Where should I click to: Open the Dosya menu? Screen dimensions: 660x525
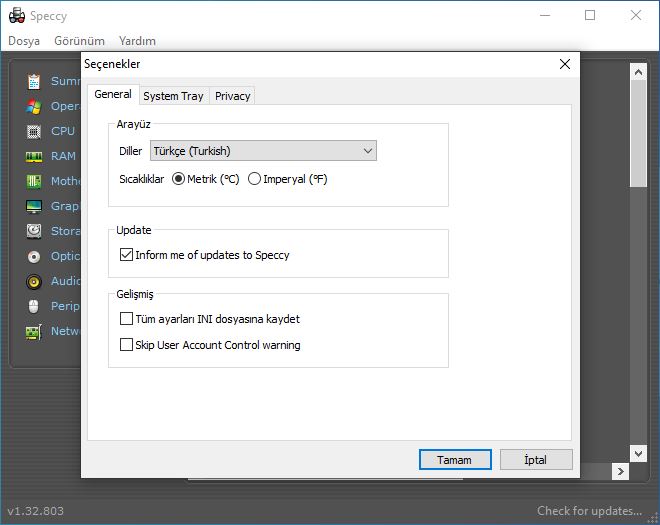24,41
